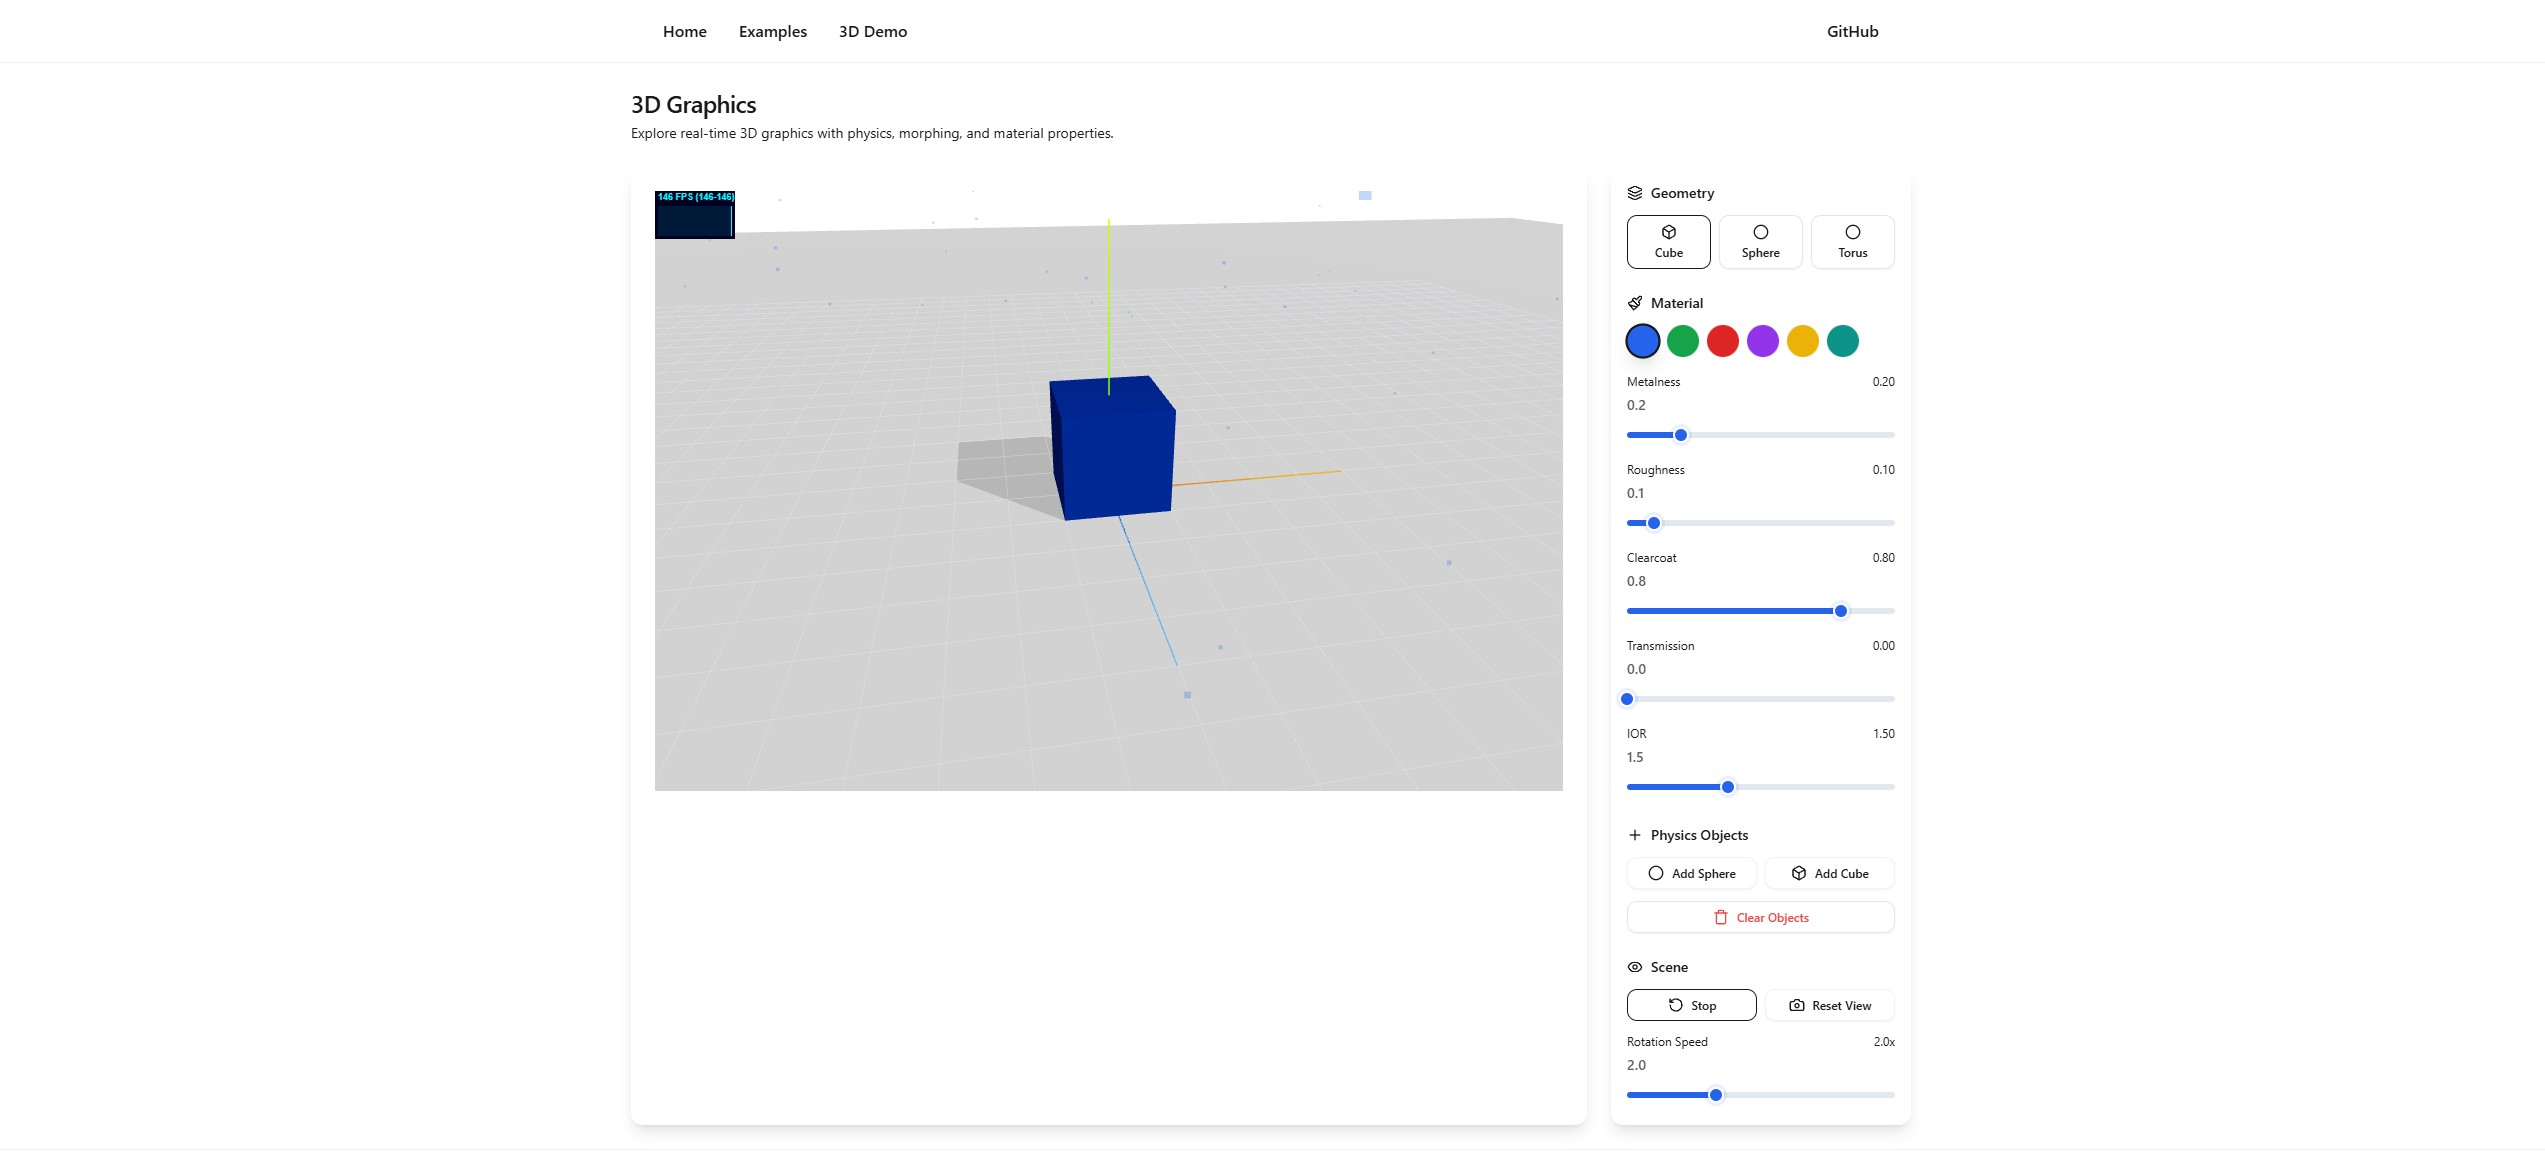Navigate to the 3D Demo page
2545x1158 pixels.
click(x=872, y=31)
